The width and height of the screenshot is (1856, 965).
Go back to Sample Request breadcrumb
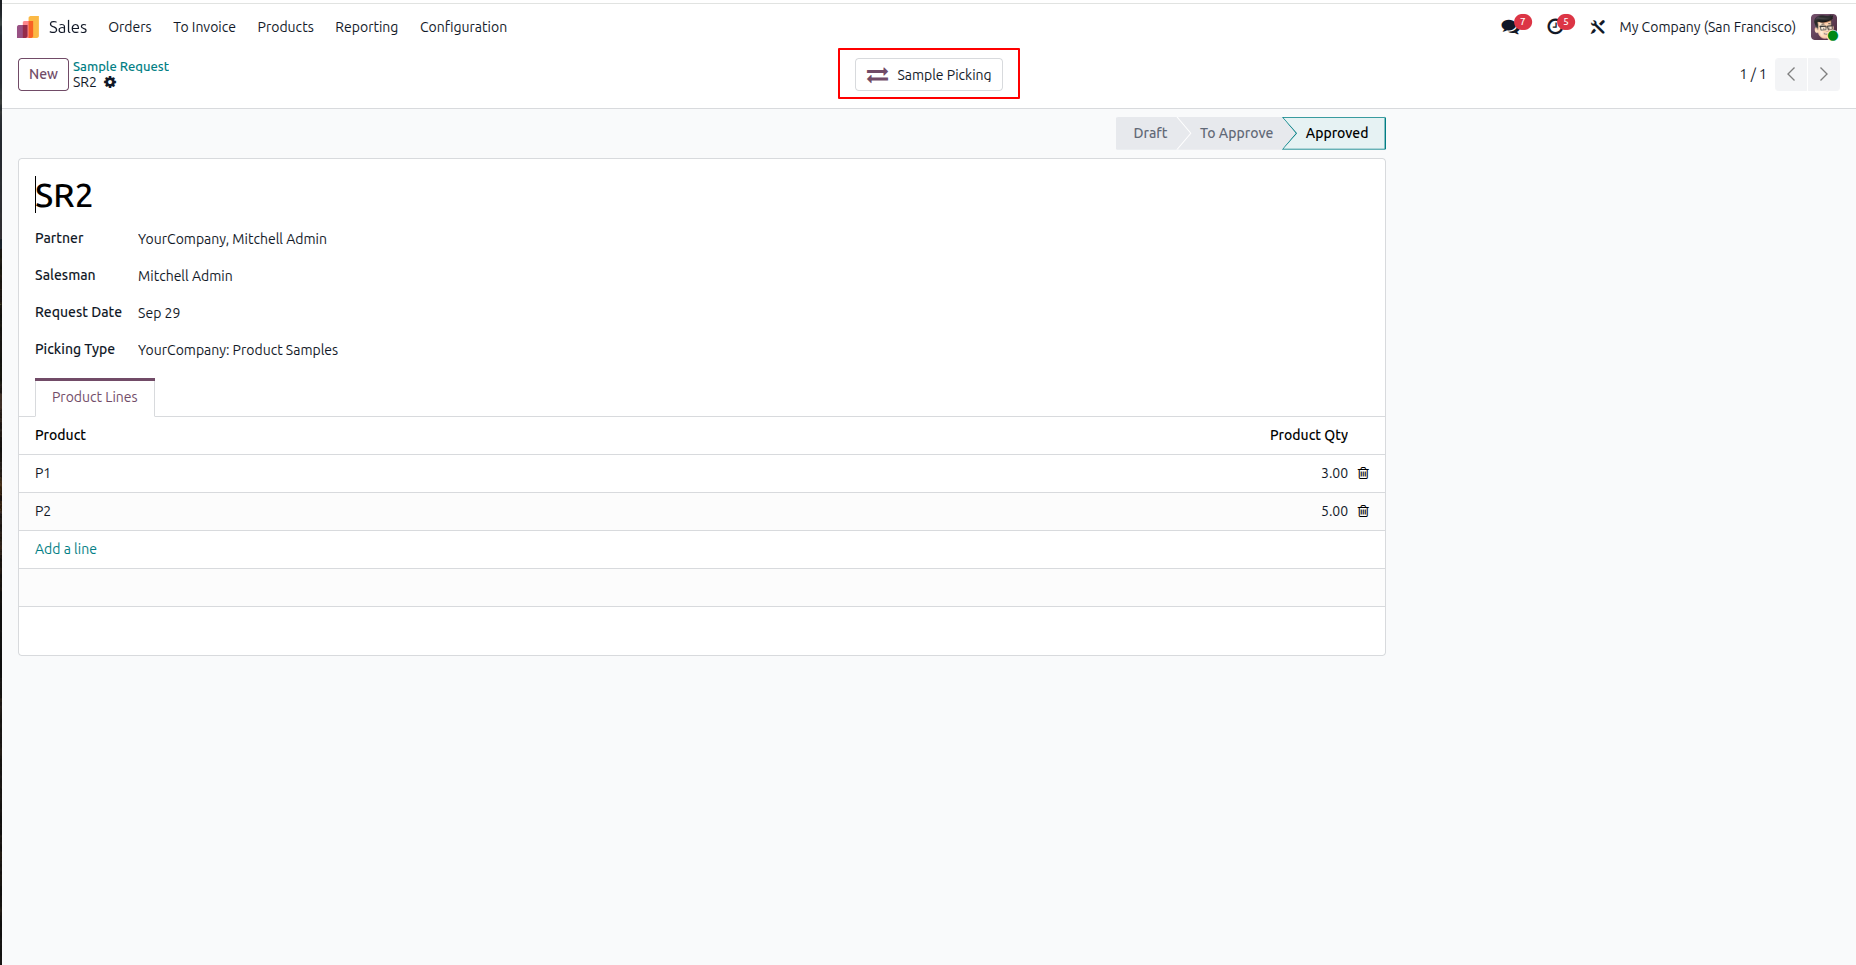point(121,66)
